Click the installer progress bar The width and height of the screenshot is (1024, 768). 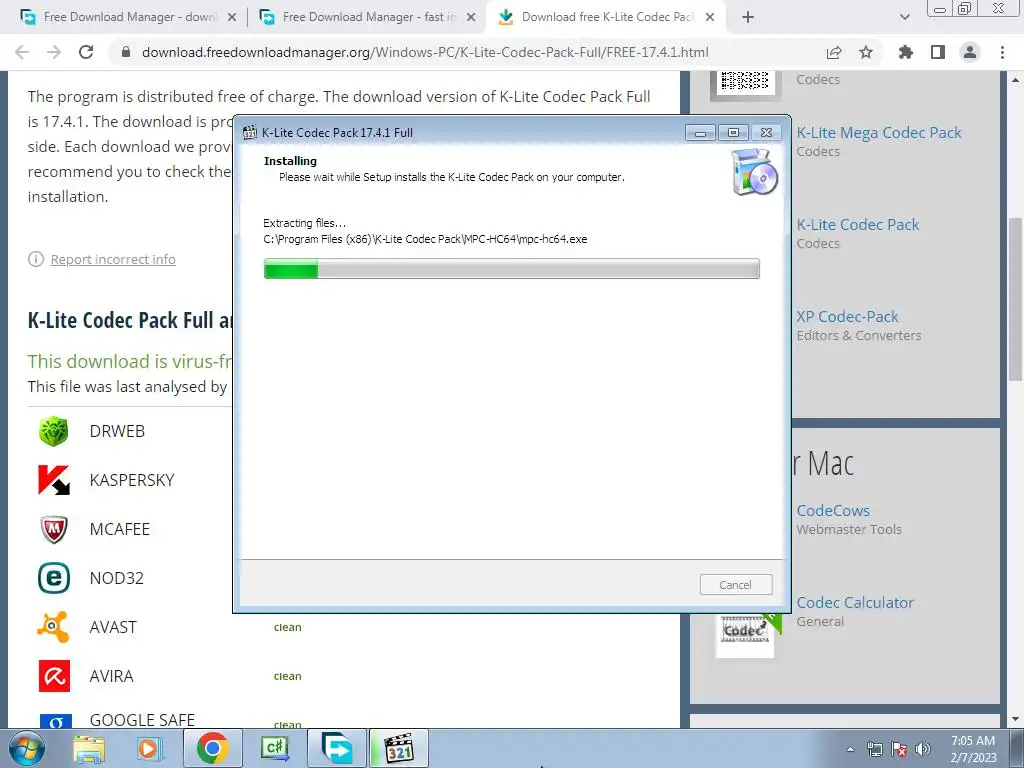click(x=511, y=268)
